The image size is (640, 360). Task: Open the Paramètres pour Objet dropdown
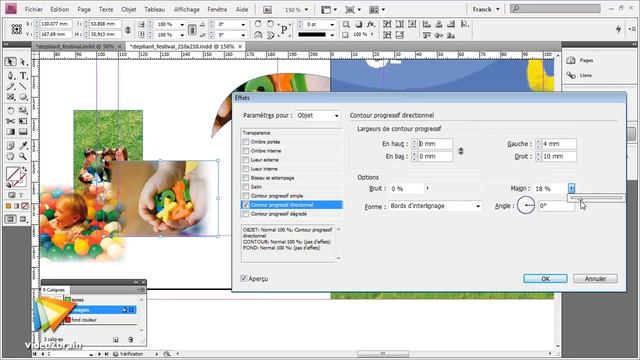click(318, 116)
